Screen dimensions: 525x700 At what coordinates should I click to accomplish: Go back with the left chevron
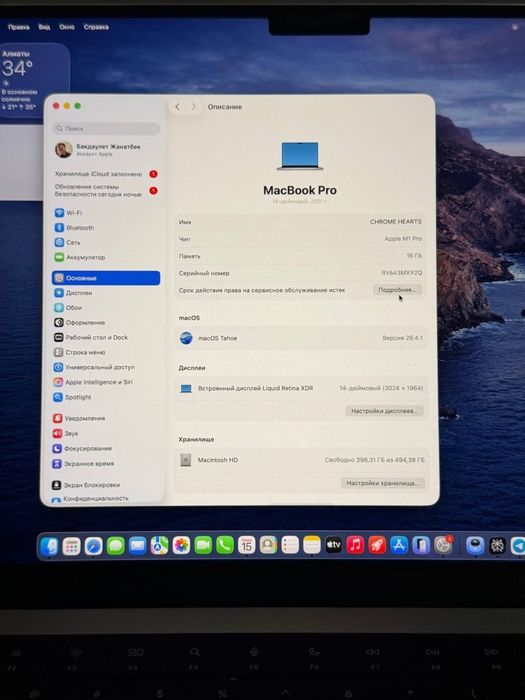point(177,107)
